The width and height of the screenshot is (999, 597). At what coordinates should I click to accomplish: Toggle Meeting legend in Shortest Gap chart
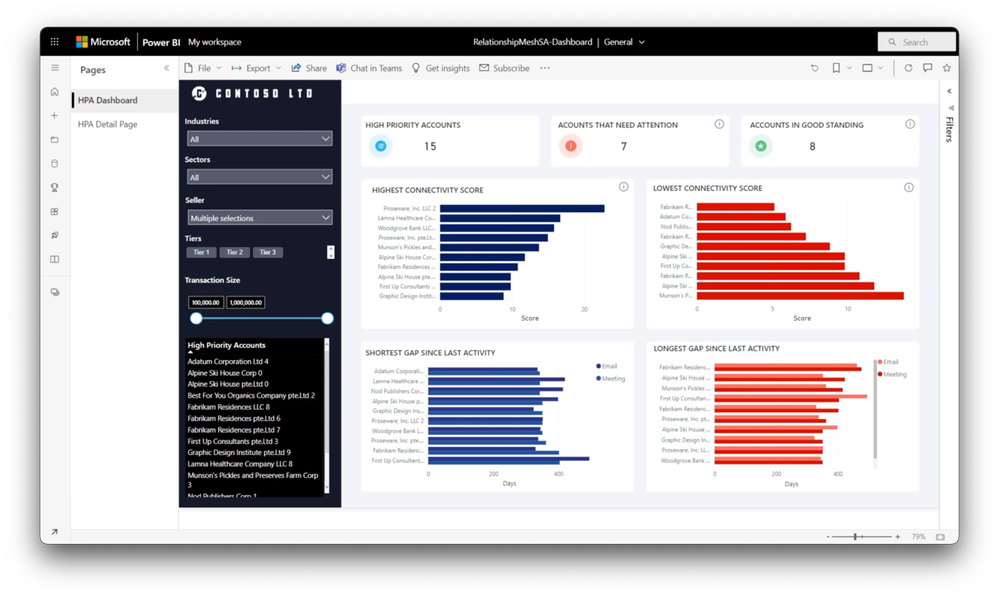tap(610, 378)
